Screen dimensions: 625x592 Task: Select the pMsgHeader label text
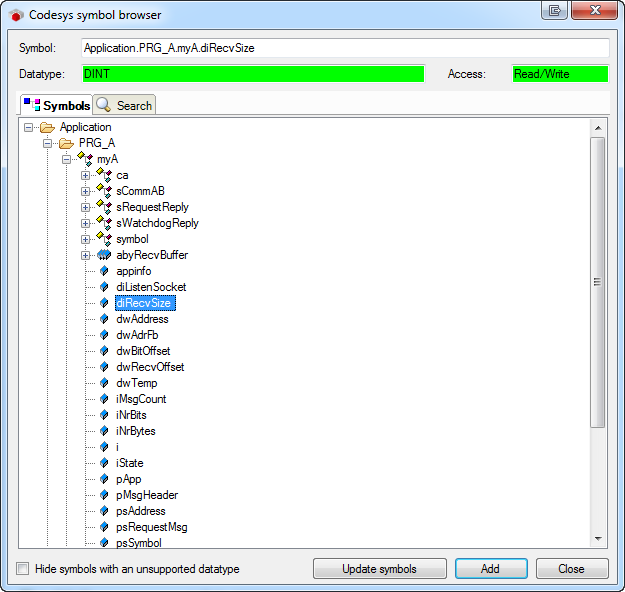147,495
